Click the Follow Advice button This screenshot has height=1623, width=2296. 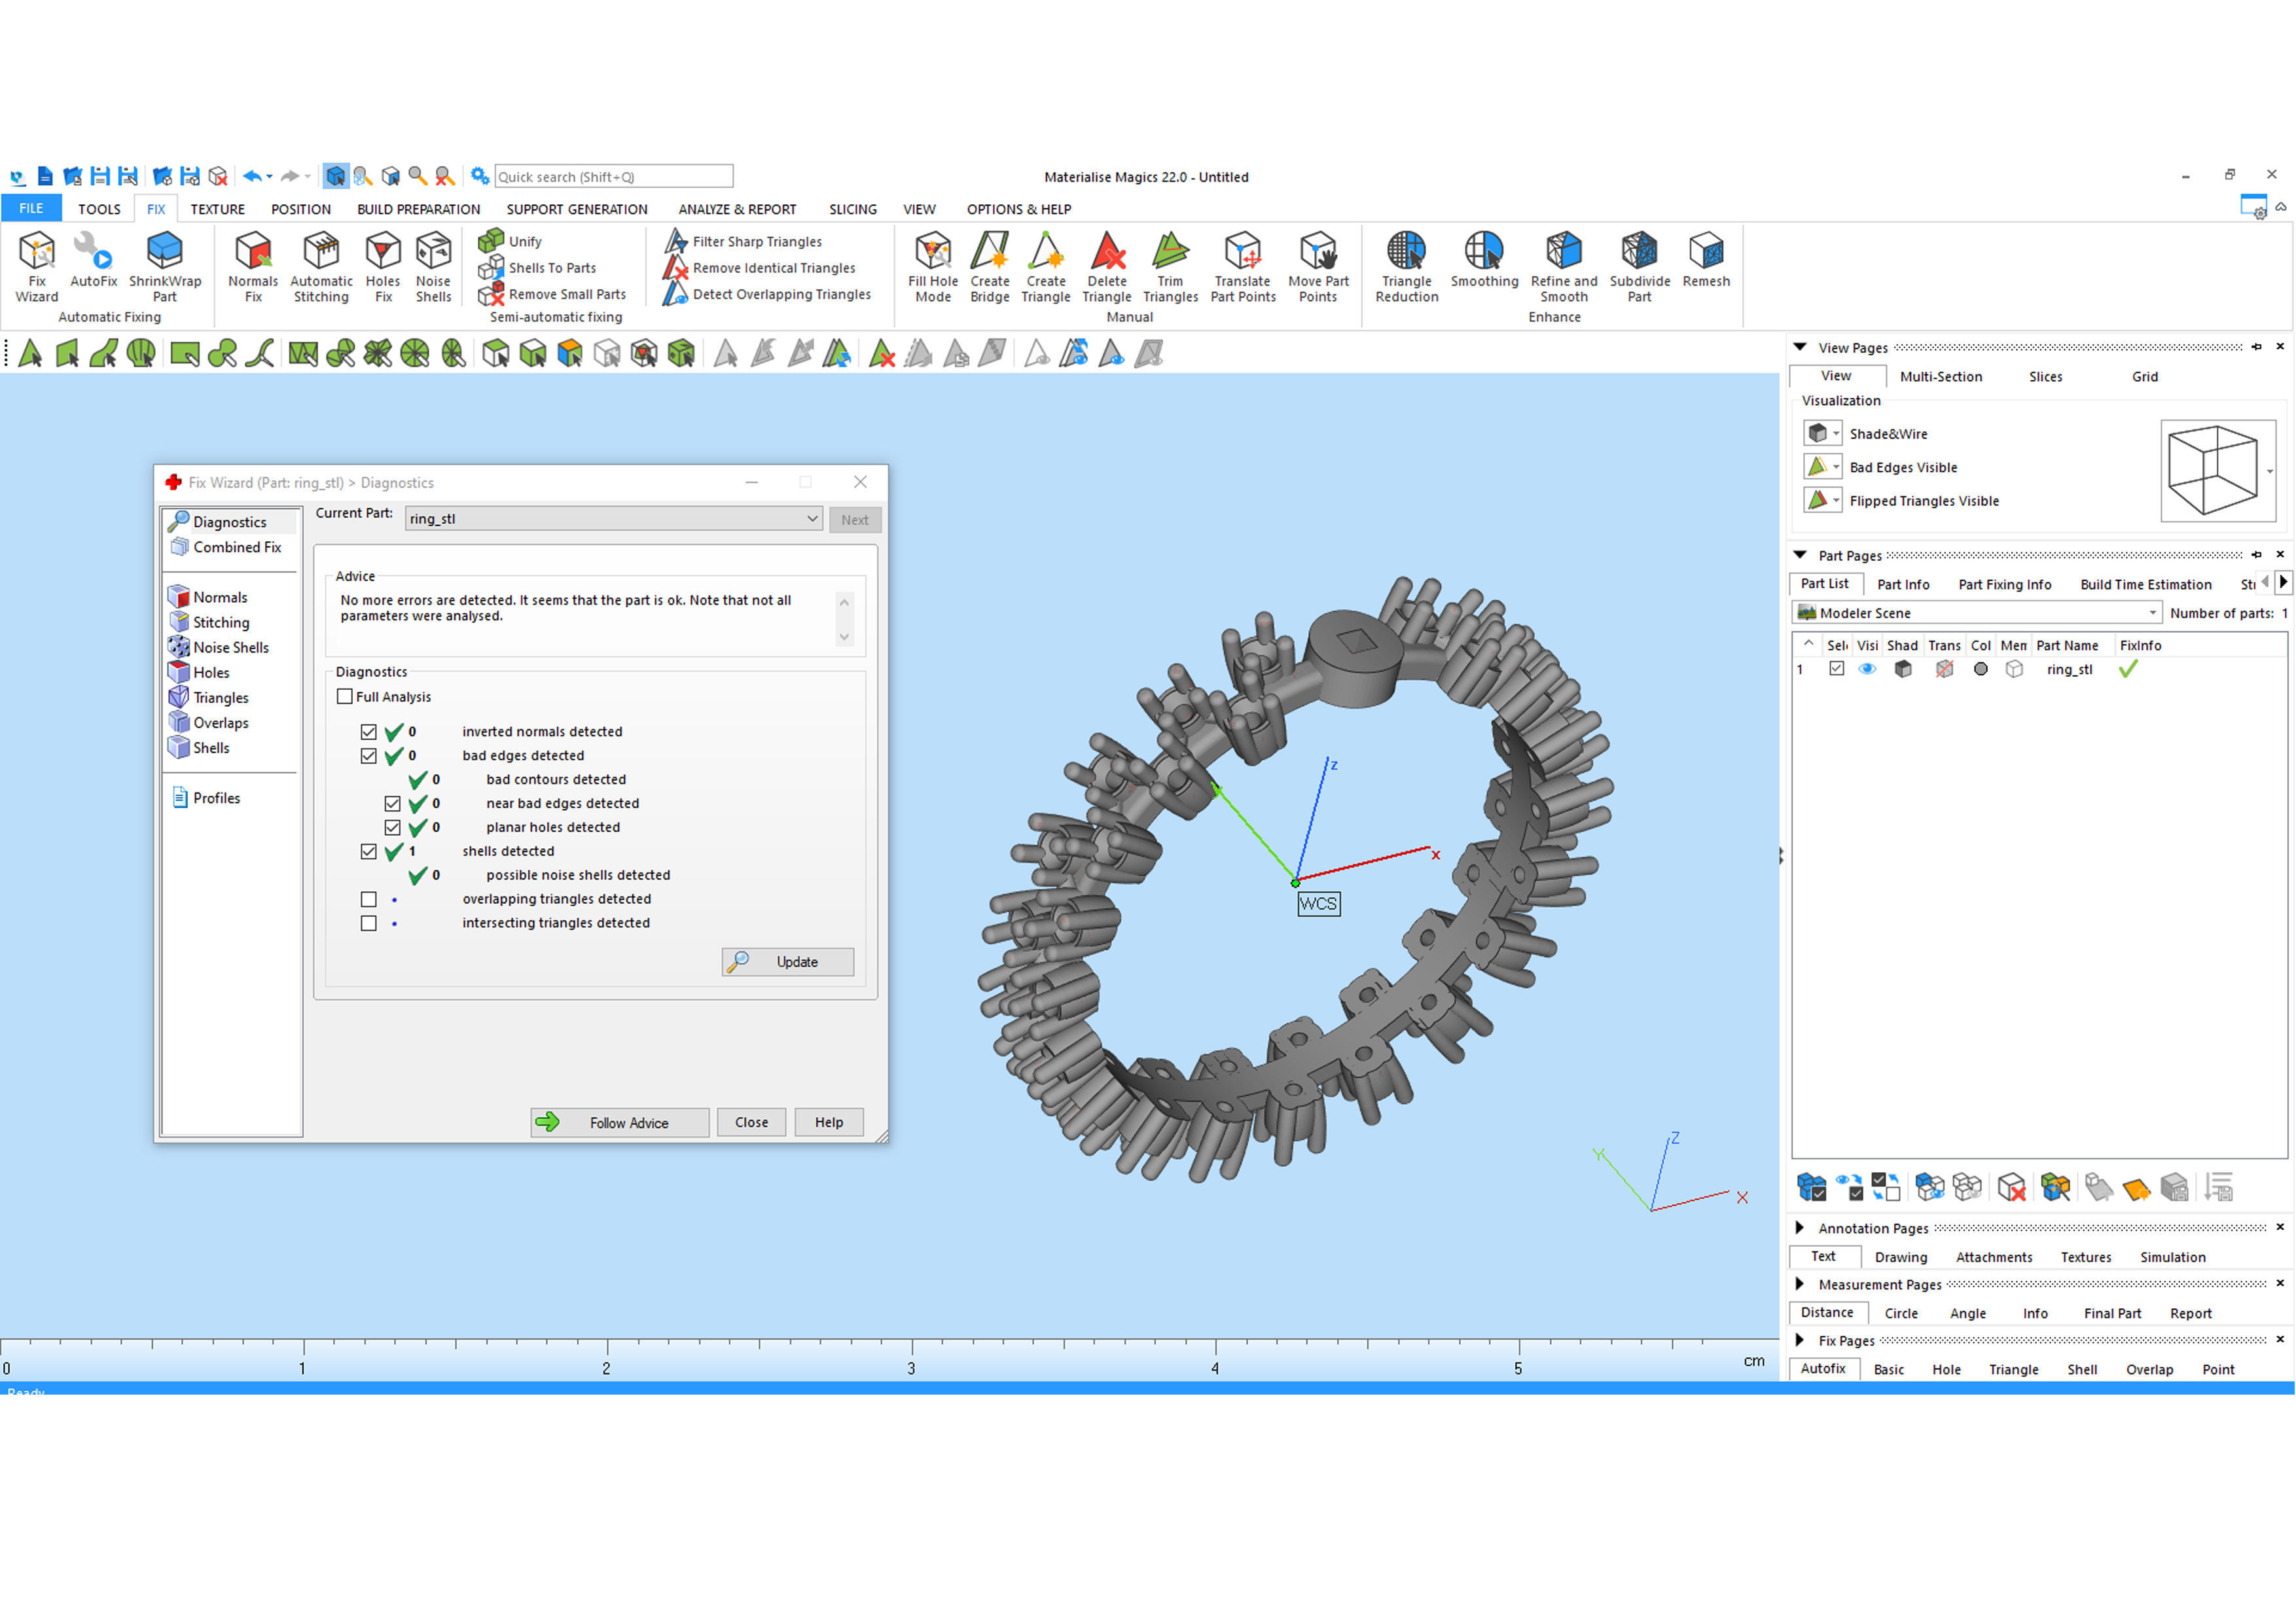[619, 1122]
